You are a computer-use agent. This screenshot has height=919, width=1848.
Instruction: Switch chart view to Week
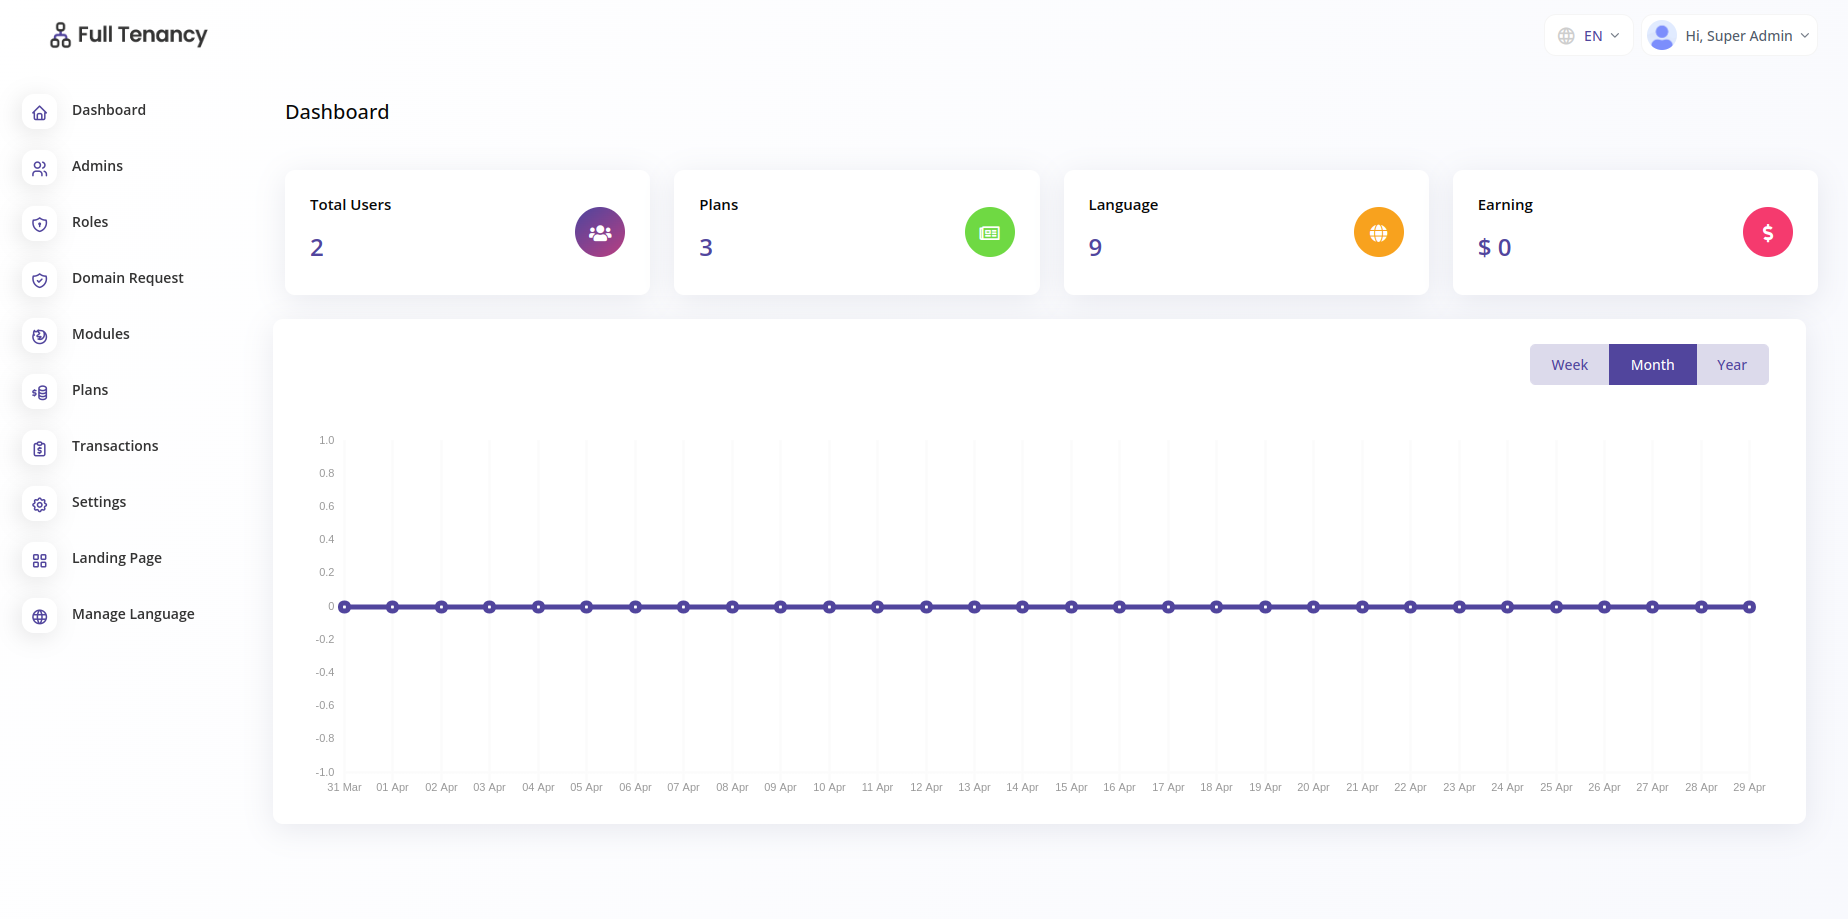tap(1568, 364)
